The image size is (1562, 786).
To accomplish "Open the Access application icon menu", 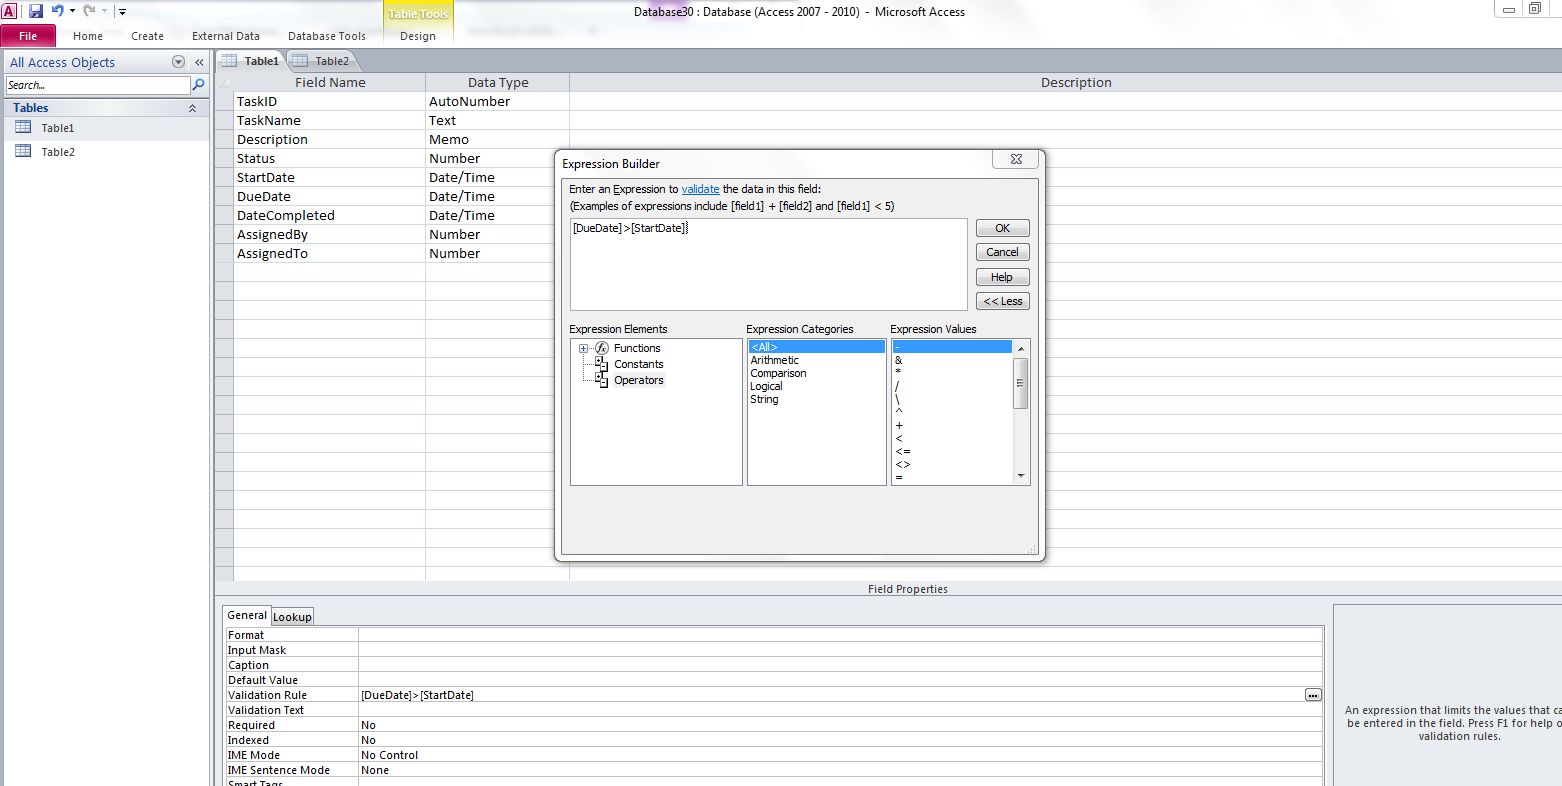I will pyautogui.click(x=9, y=11).
